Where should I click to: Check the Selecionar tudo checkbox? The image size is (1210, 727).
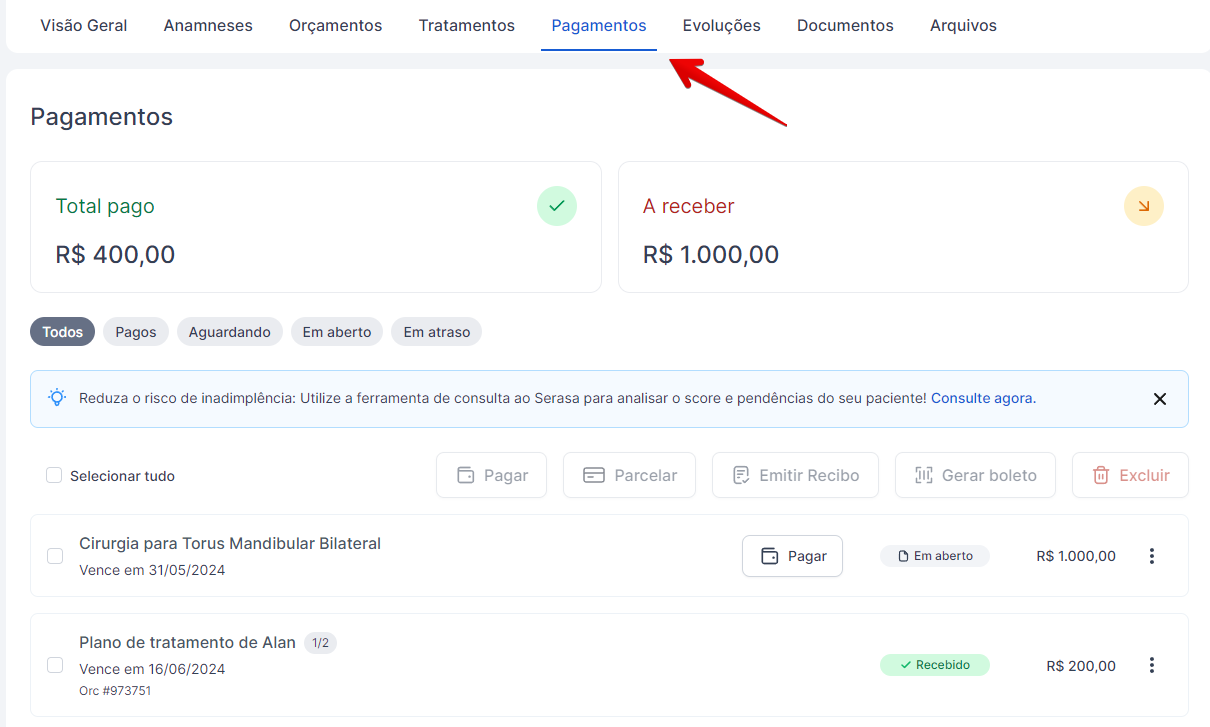click(54, 476)
